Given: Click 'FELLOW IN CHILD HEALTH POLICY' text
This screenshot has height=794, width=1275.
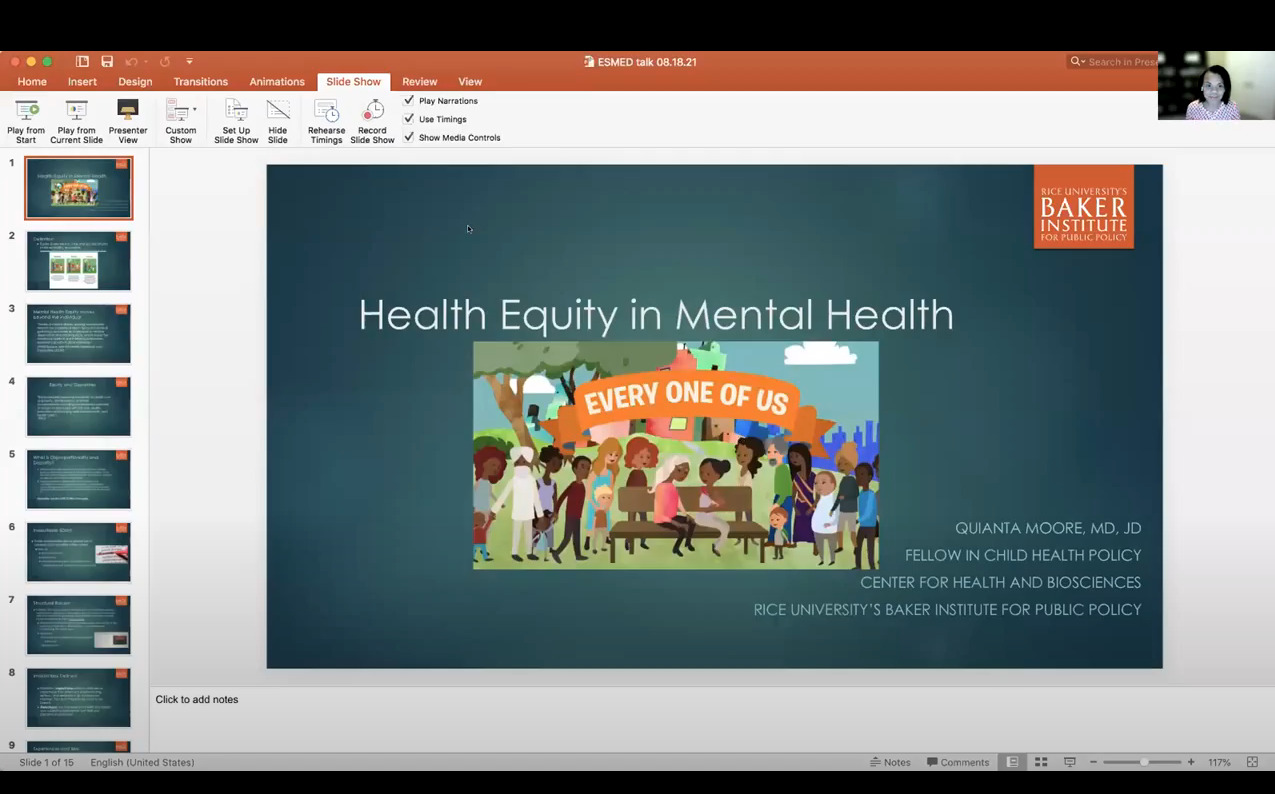Looking at the screenshot, I should pos(1023,555).
